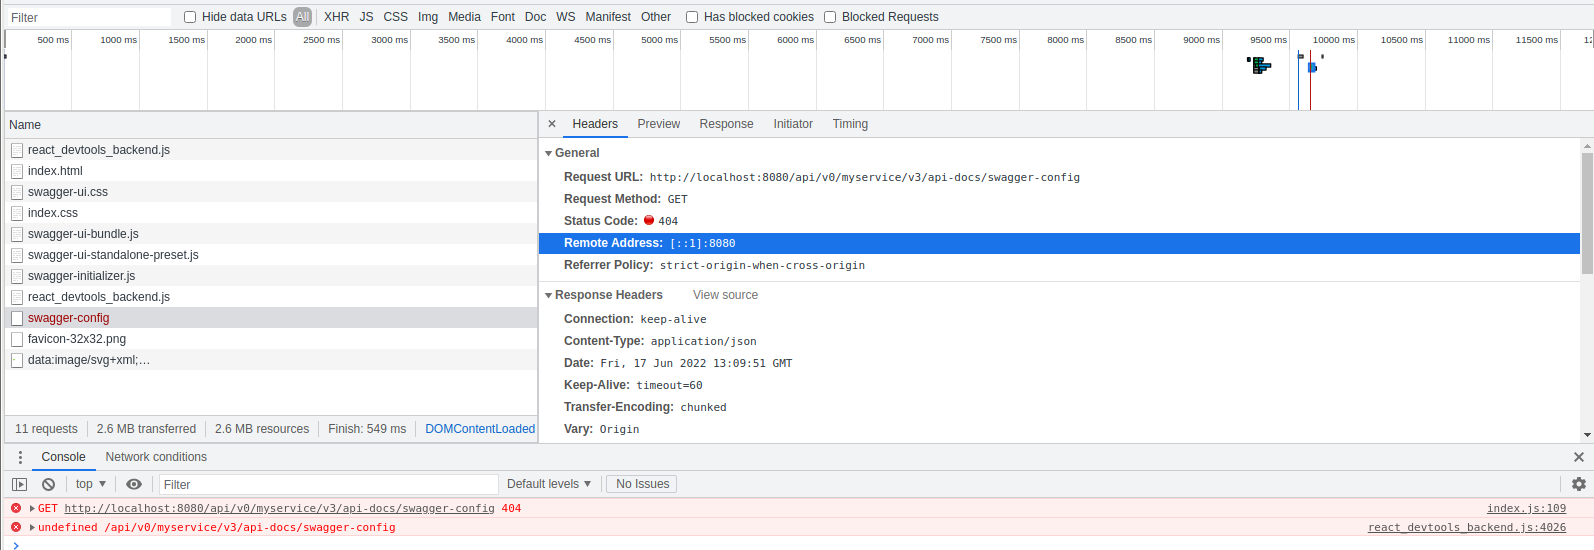Image resolution: width=1594 pixels, height=550 pixels.
Task: Collapse the General section
Action: [x=549, y=153]
